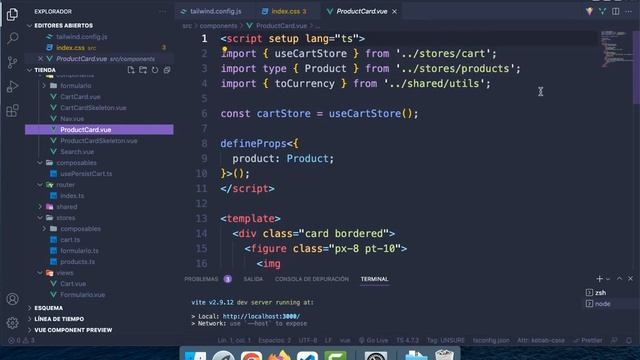
Task: Open the Search view in the activity bar
Action: coord(12,38)
